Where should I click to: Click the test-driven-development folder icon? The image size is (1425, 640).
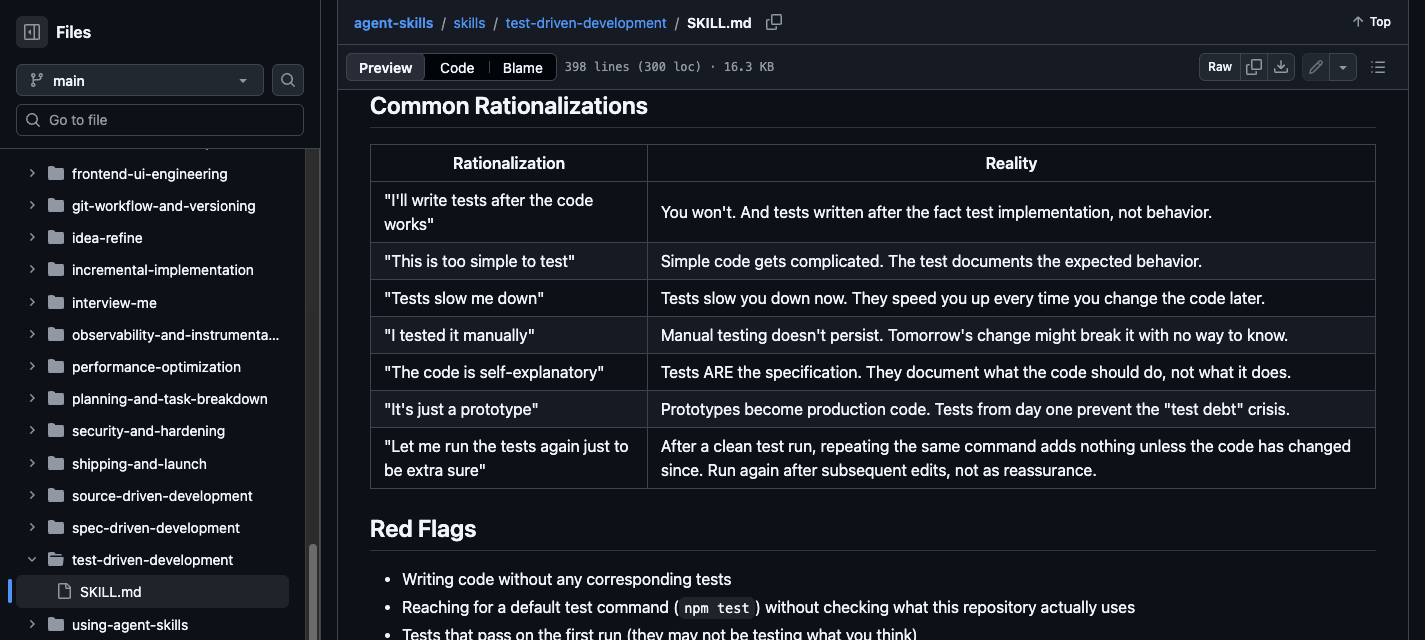[55, 560]
